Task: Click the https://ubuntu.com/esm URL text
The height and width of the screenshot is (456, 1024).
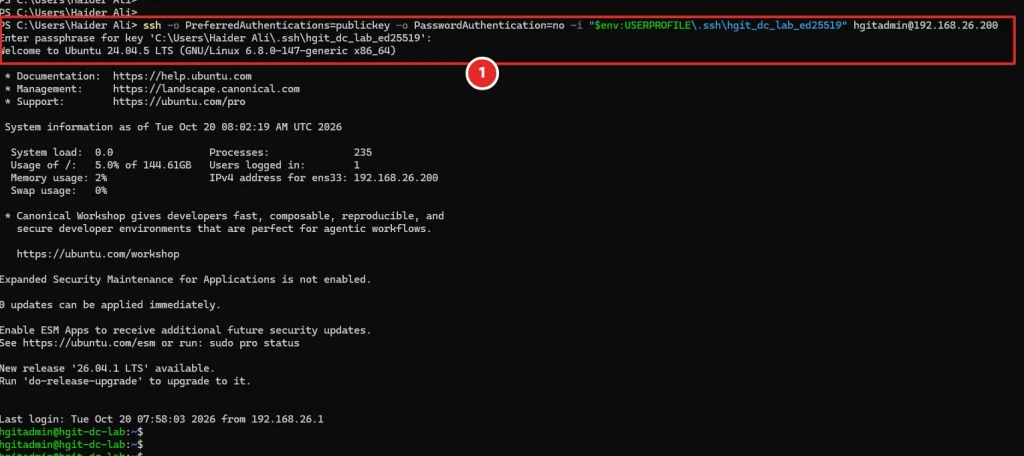Action: pos(88,343)
